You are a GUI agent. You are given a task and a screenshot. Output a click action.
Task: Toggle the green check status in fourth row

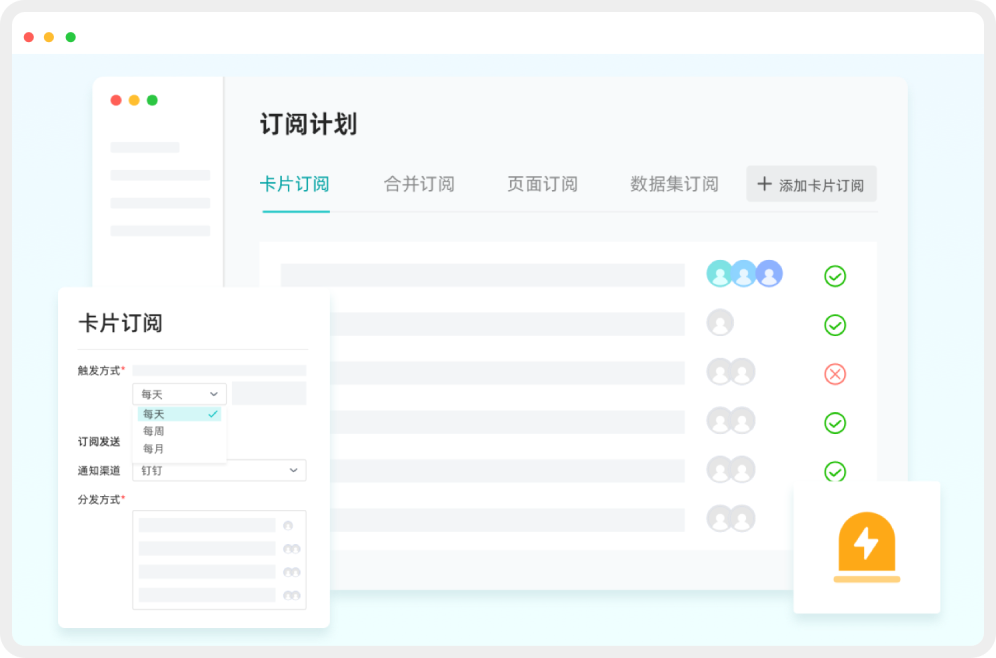pos(835,423)
